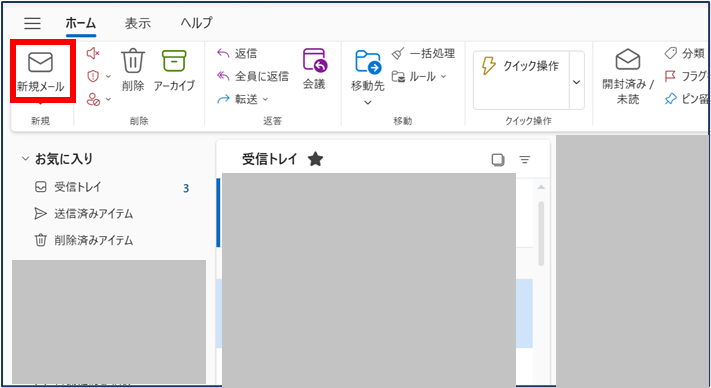Image resolution: width=711 pixels, height=388 pixels.
Task: Click the block sender icon
Action: tap(93, 99)
